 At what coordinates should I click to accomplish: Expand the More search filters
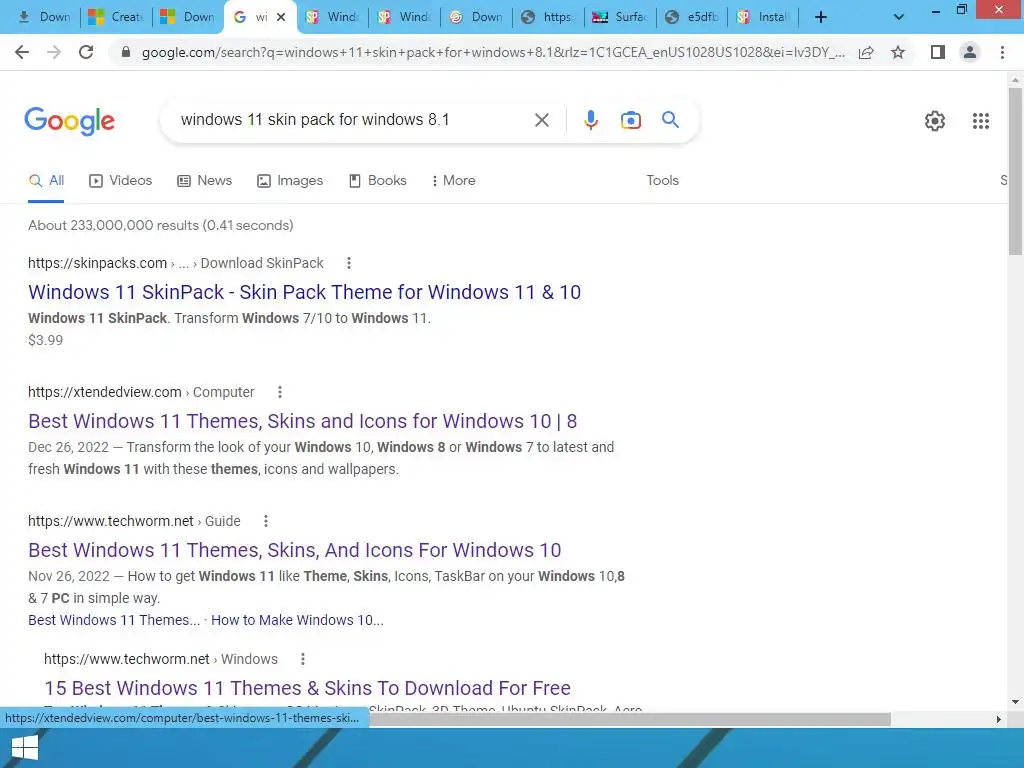pos(453,180)
